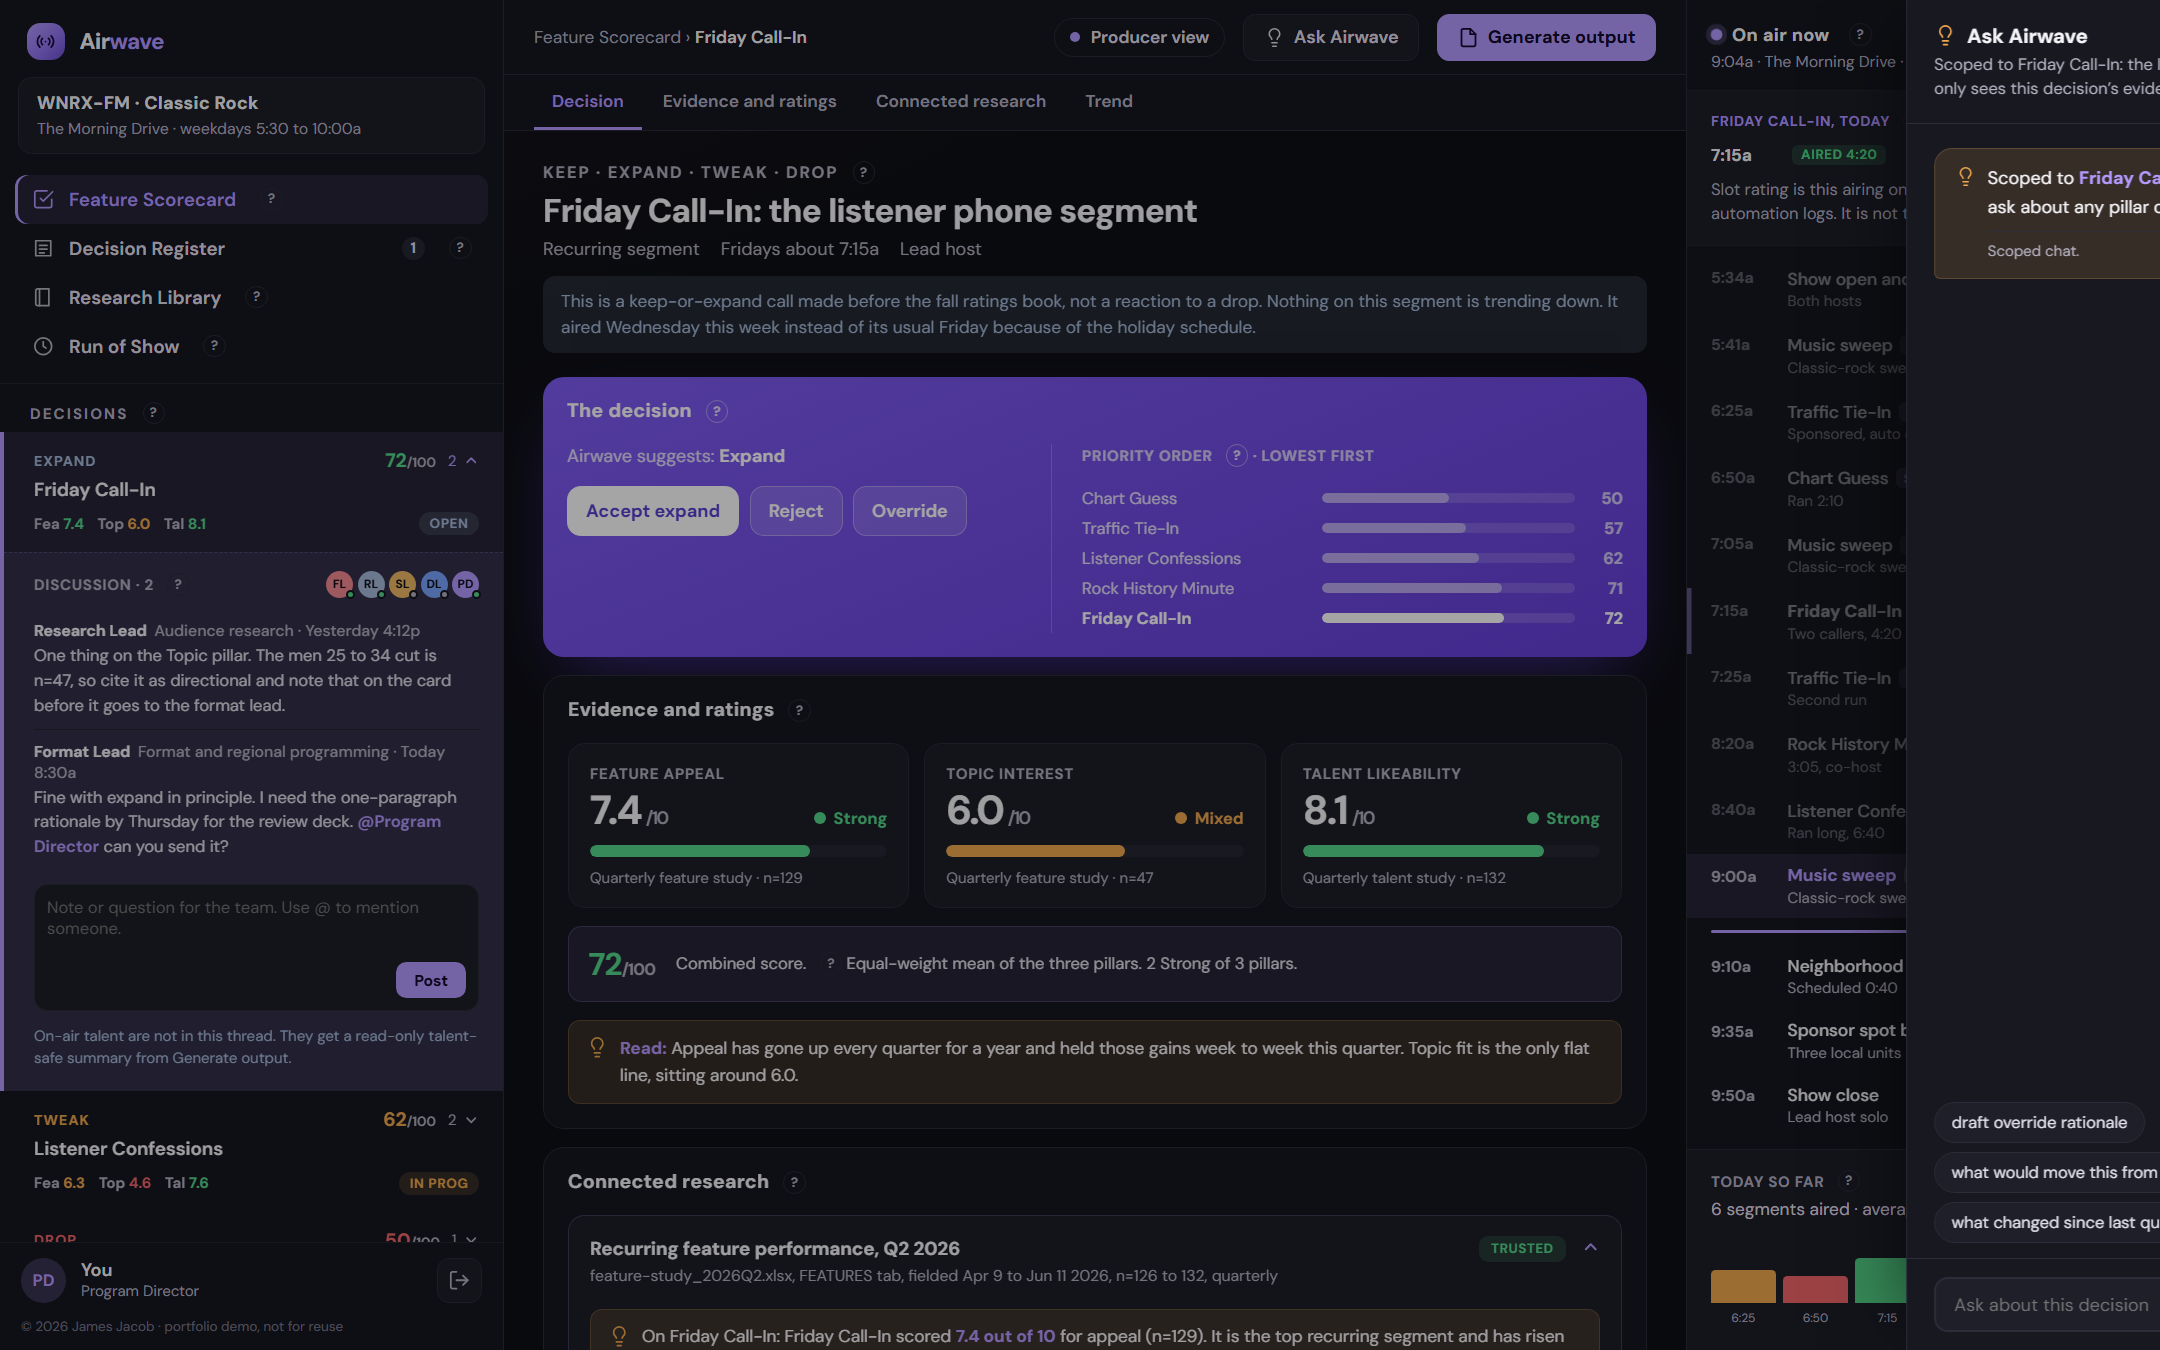The width and height of the screenshot is (2160, 1350).
Task: Click help icon next to Connected research
Action: [794, 1182]
